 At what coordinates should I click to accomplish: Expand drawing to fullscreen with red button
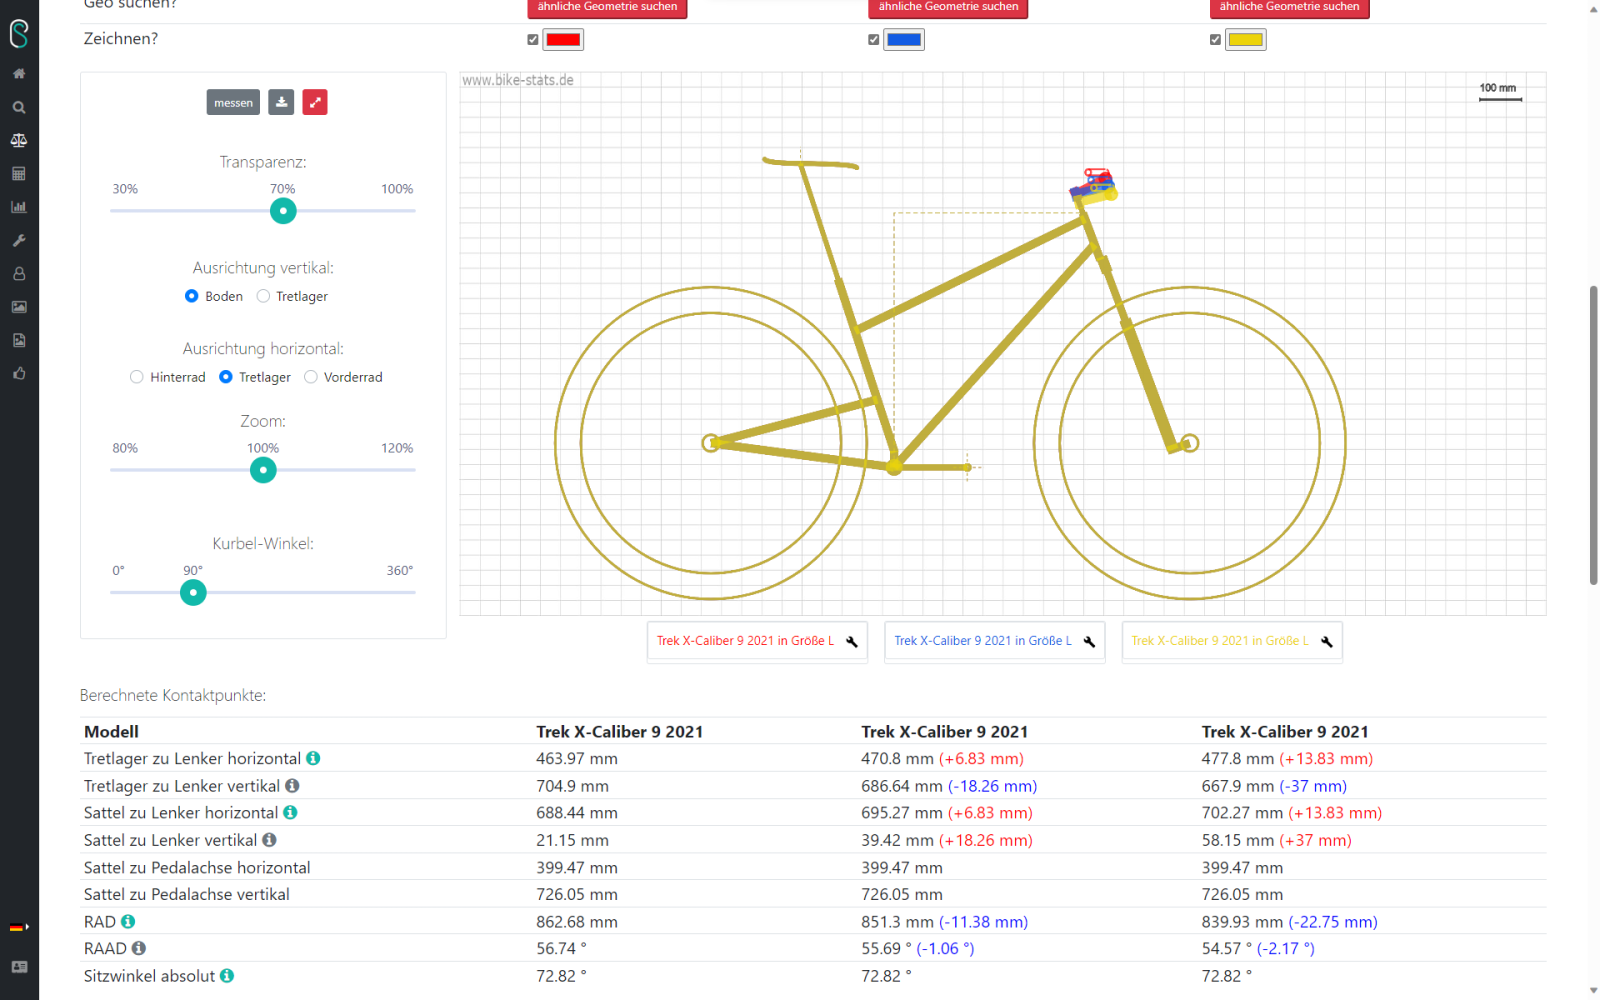(315, 102)
